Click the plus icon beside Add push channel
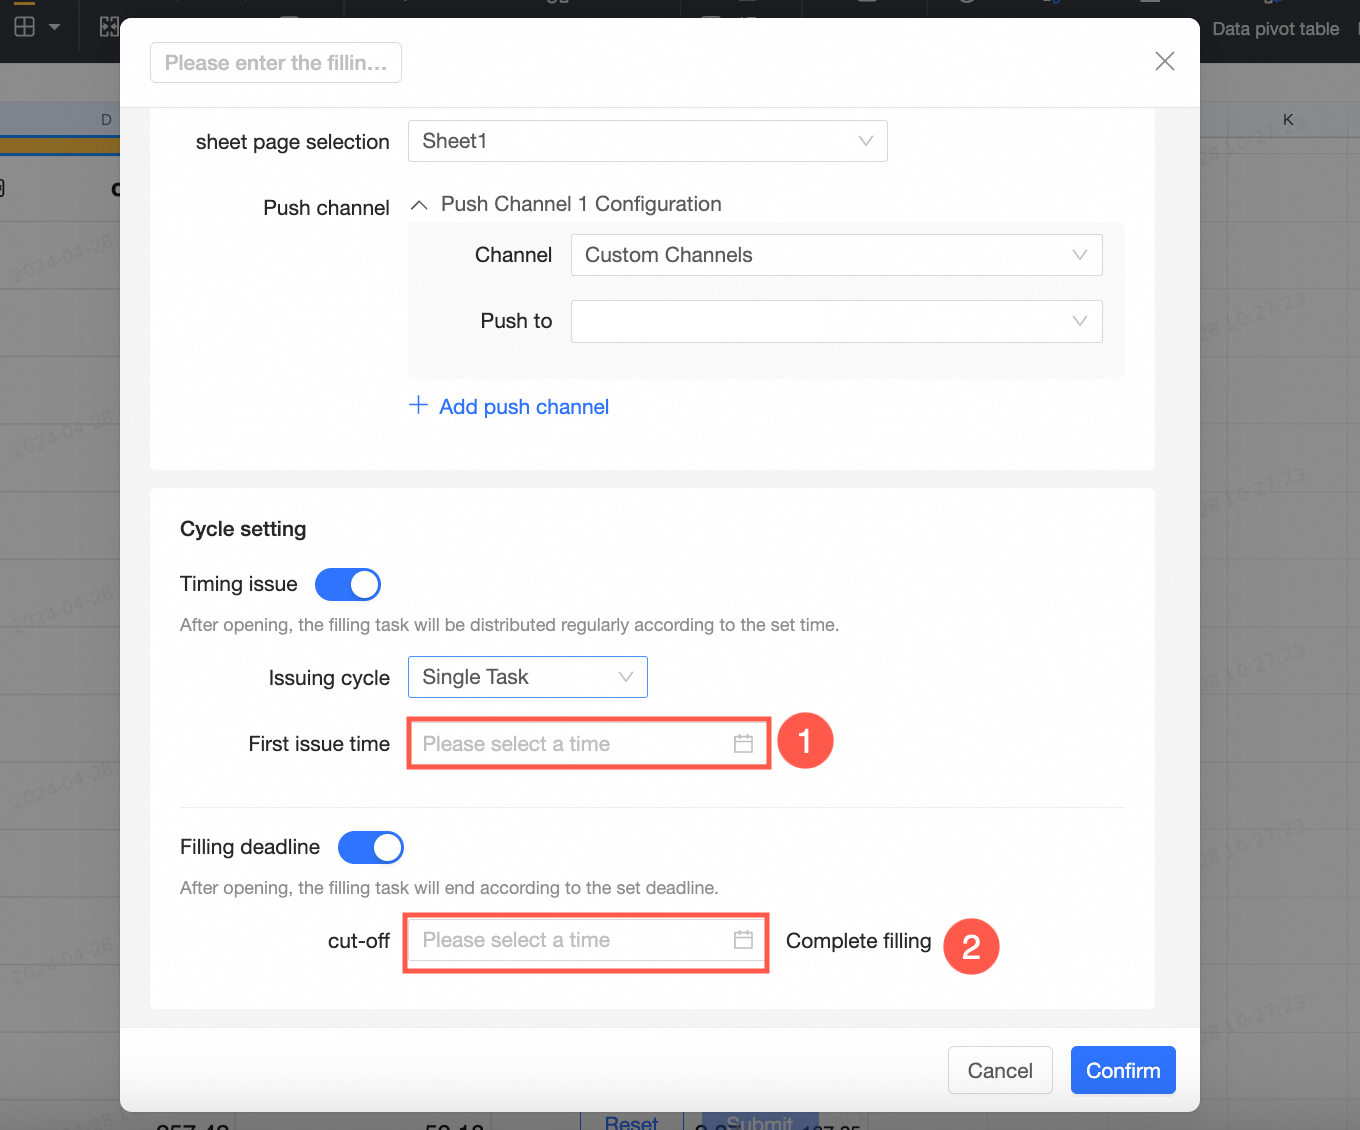 (x=418, y=405)
